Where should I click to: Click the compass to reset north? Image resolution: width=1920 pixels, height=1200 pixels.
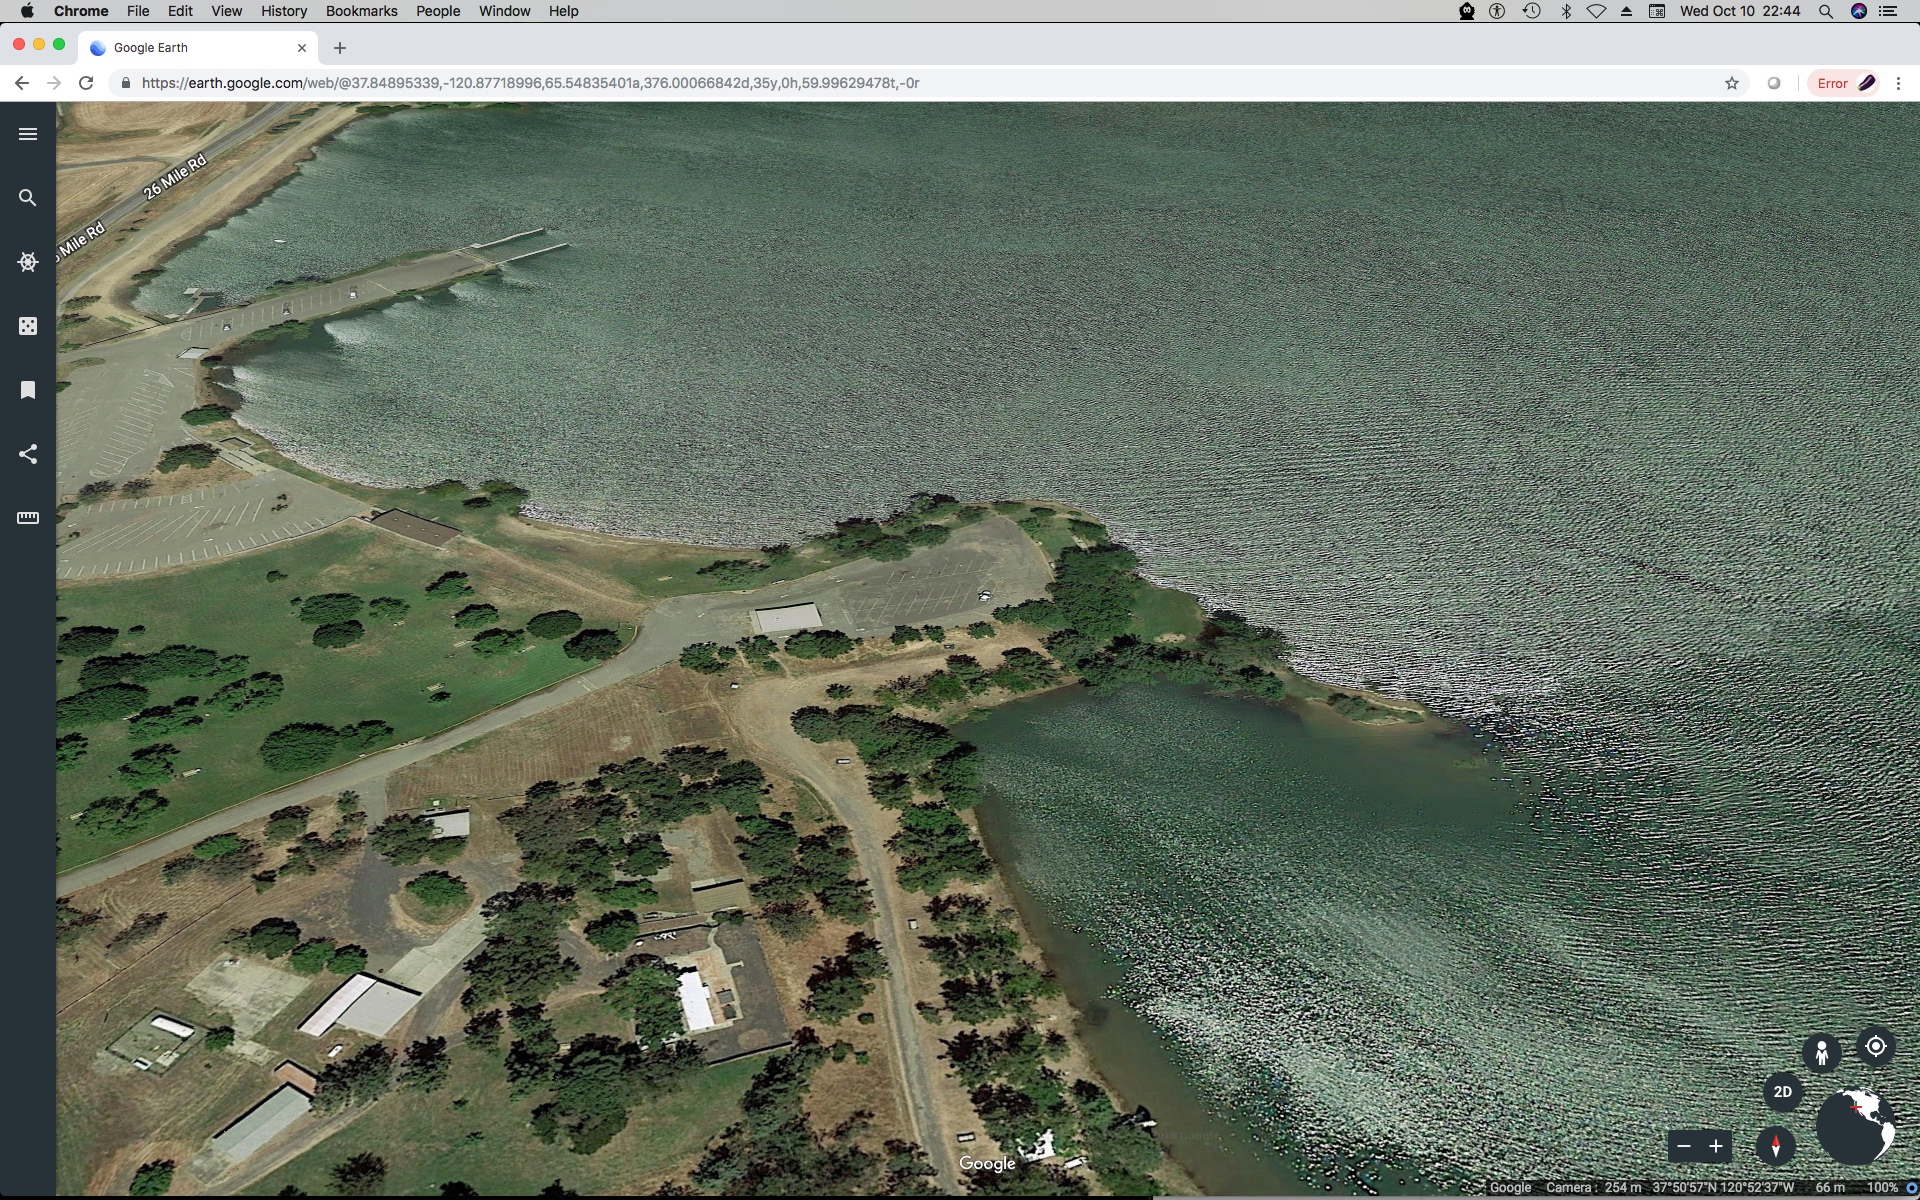coord(1775,1146)
